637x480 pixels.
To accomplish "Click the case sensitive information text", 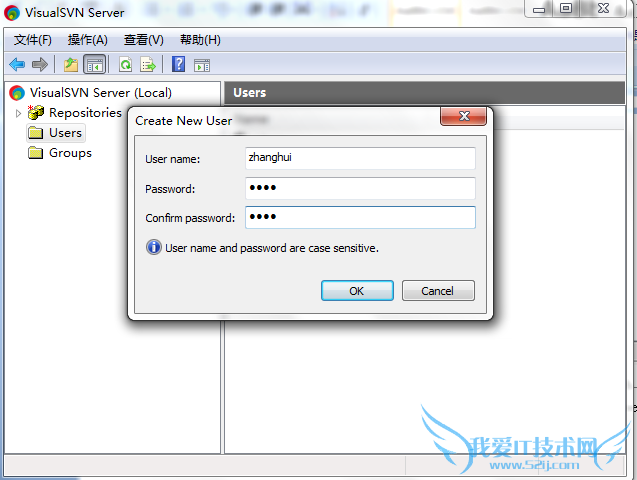I will pyautogui.click(x=272, y=248).
